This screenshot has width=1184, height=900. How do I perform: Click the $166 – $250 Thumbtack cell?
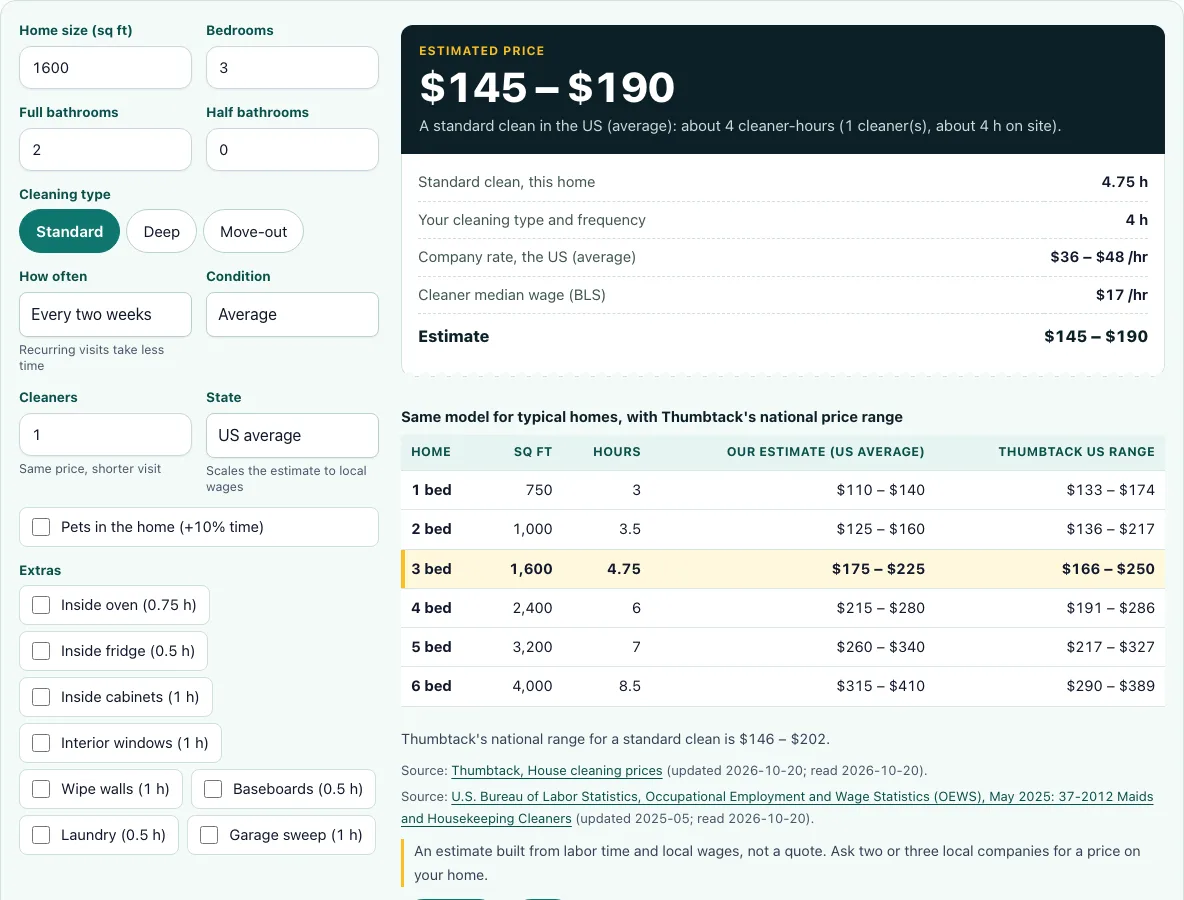[x=1108, y=569]
